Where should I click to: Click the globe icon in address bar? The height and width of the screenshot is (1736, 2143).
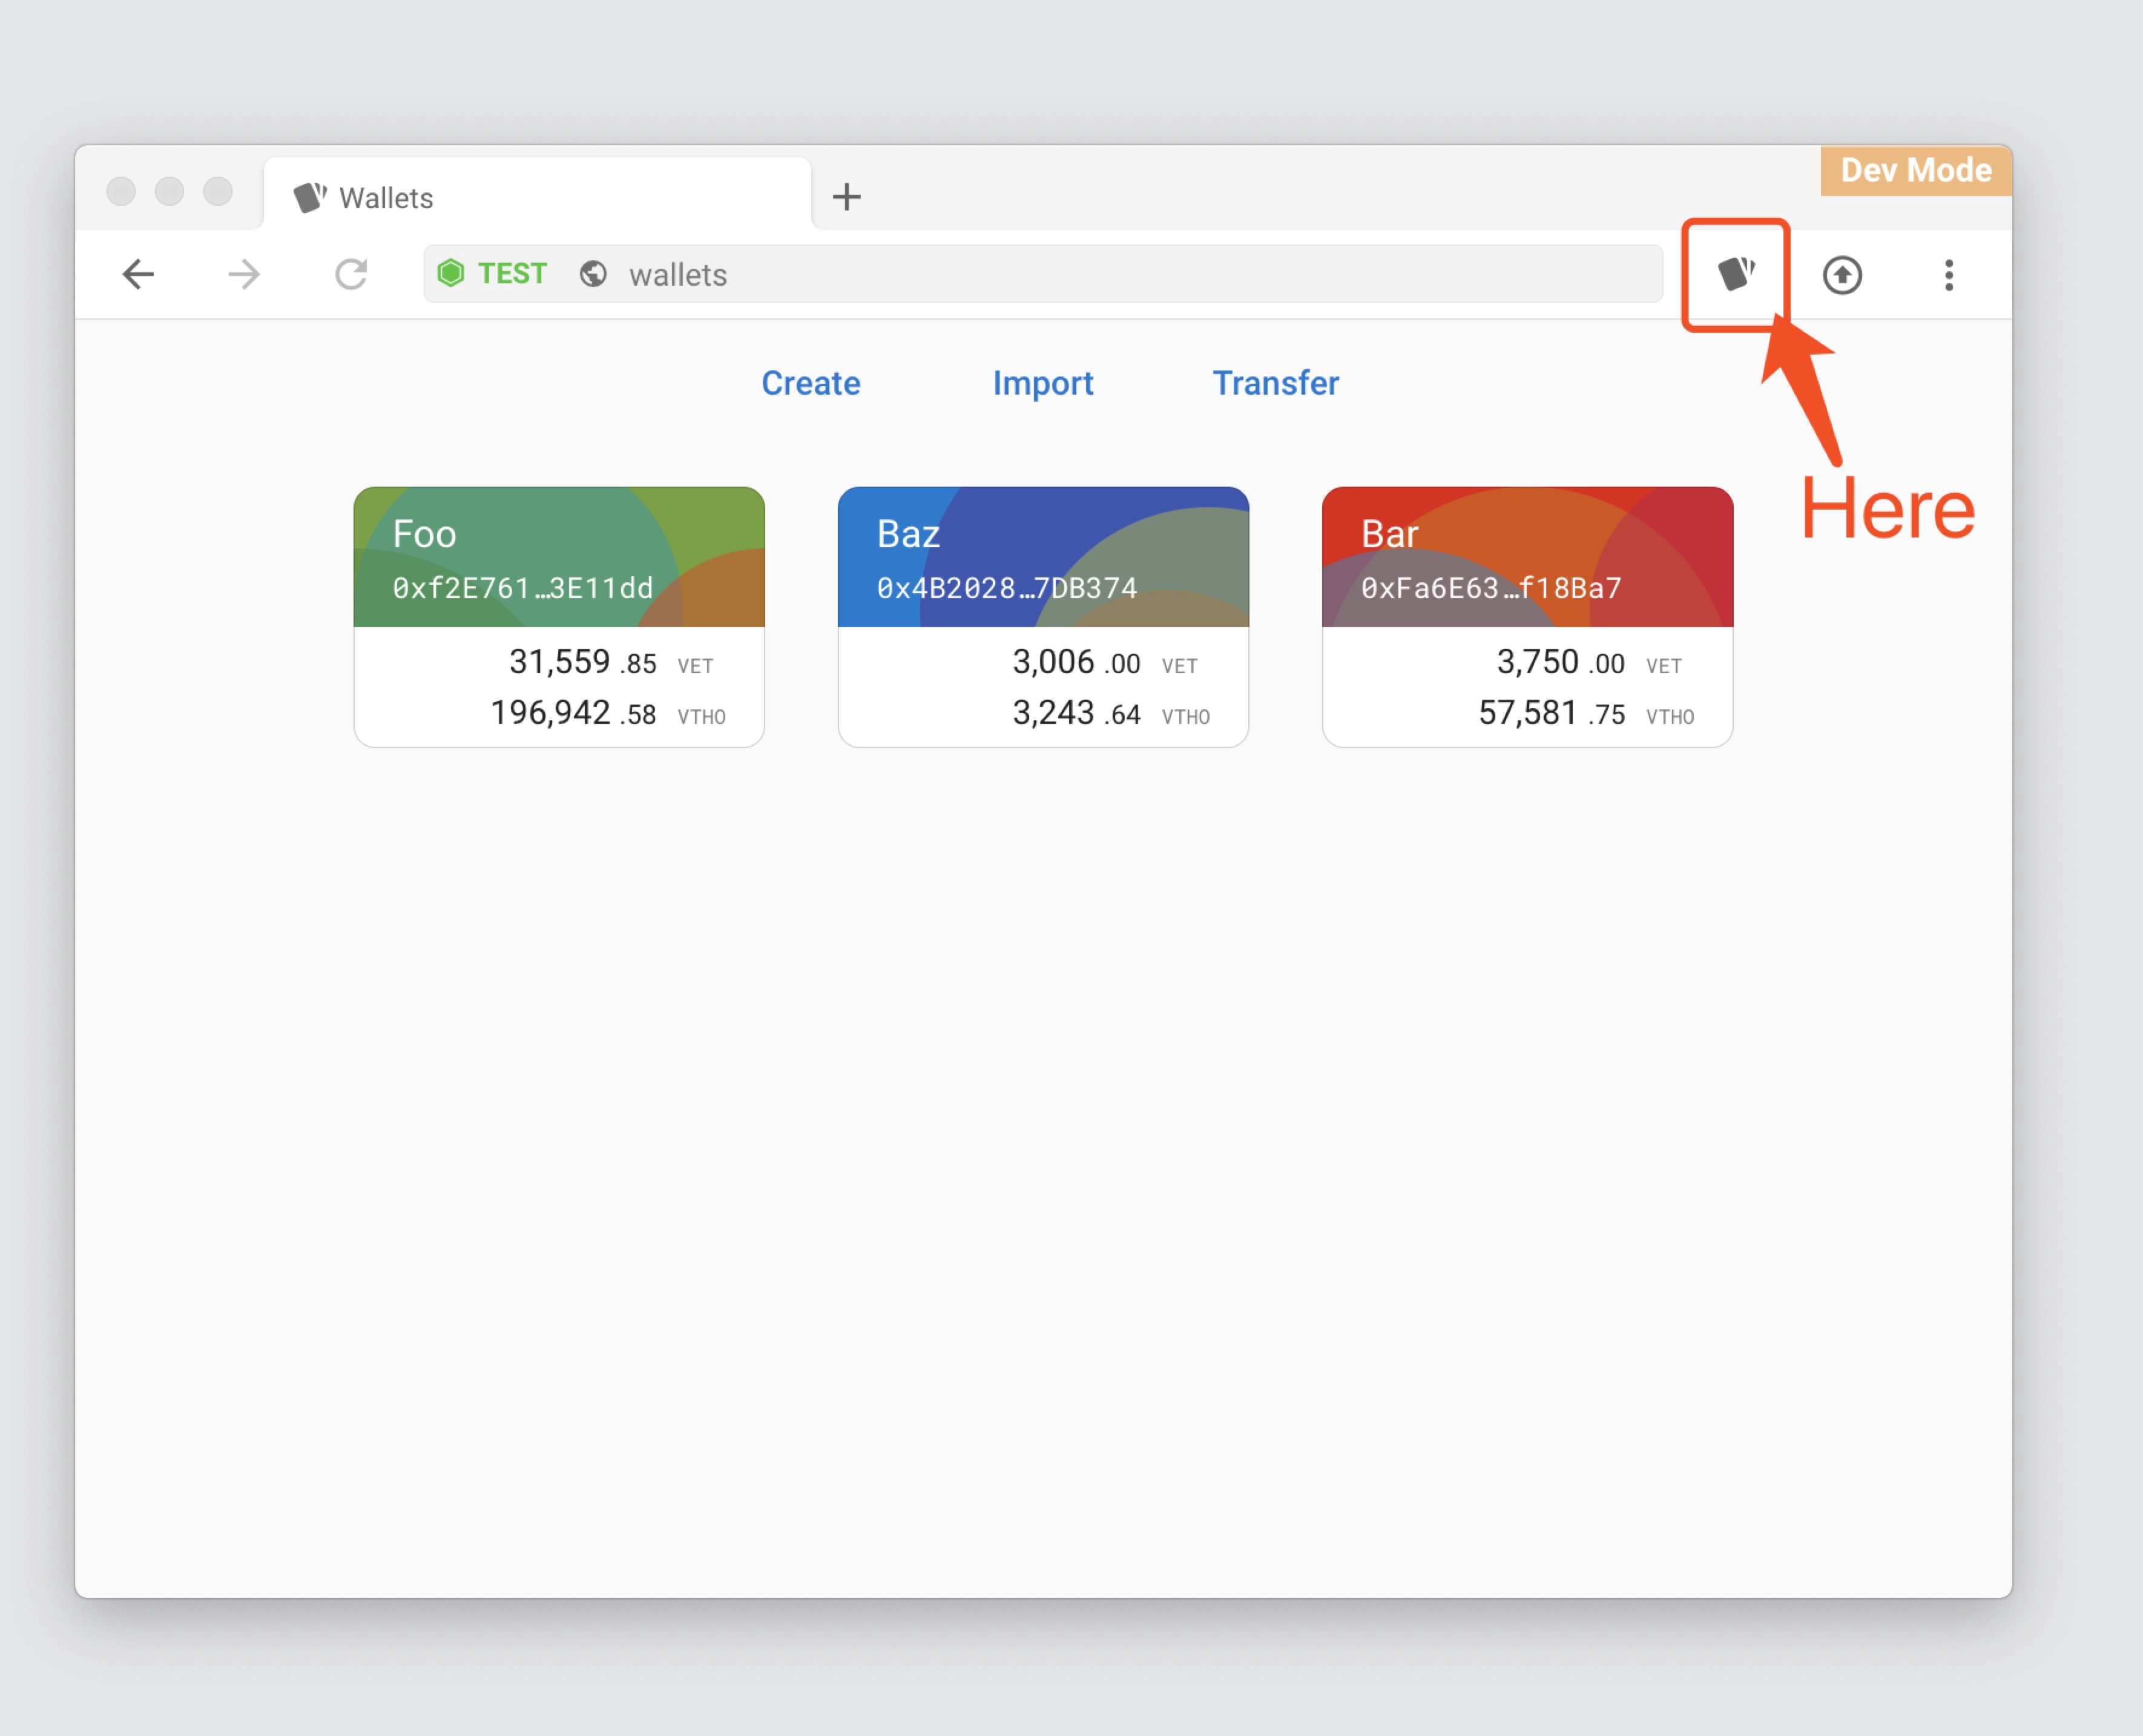coord(593,274)
